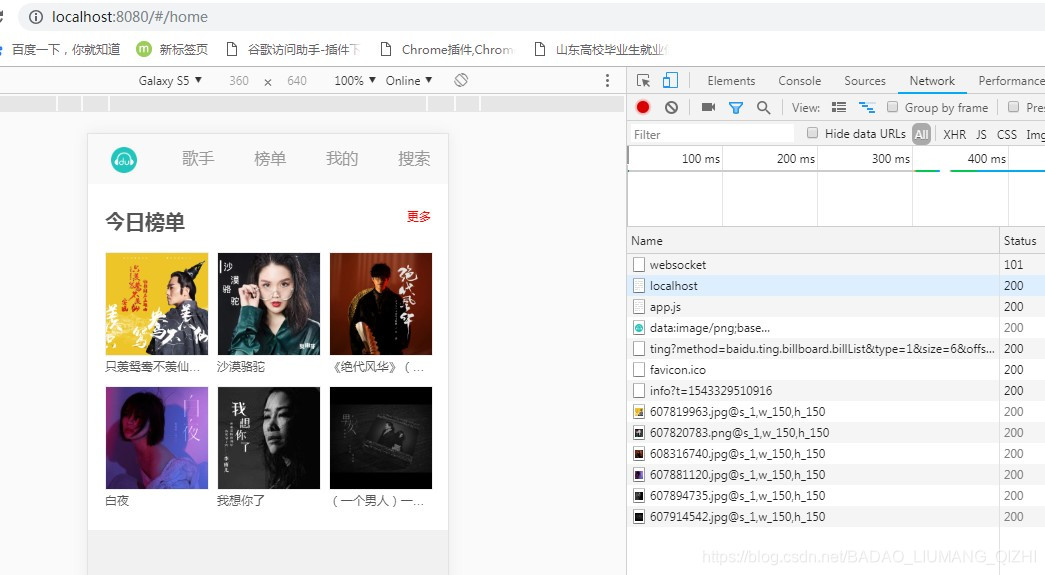Select the localhost request row
This screenshot has height=575, width=1045.
[x=836, y=286]
